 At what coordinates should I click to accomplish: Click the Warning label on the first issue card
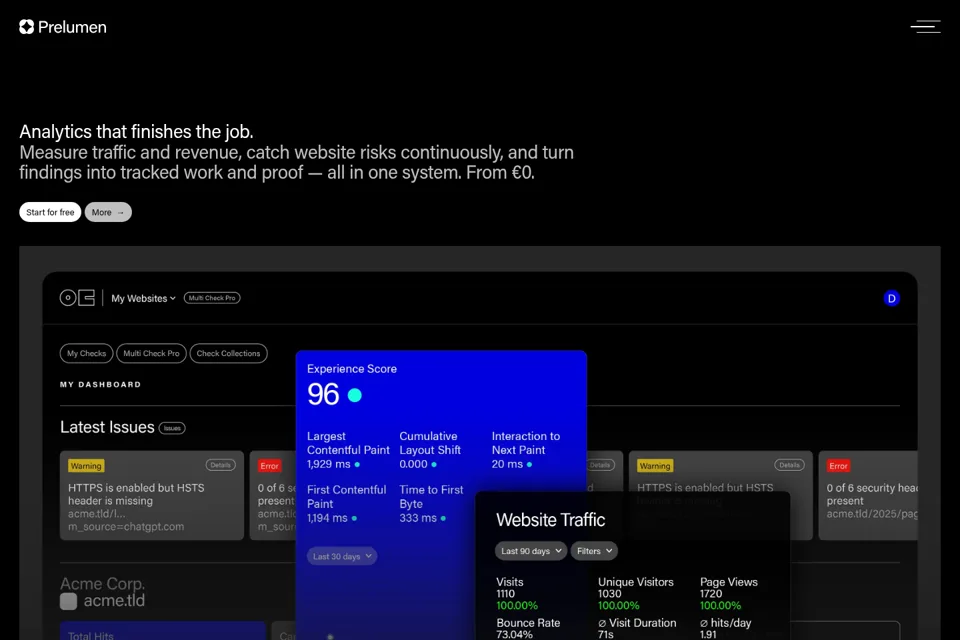(x=86, y=466)
